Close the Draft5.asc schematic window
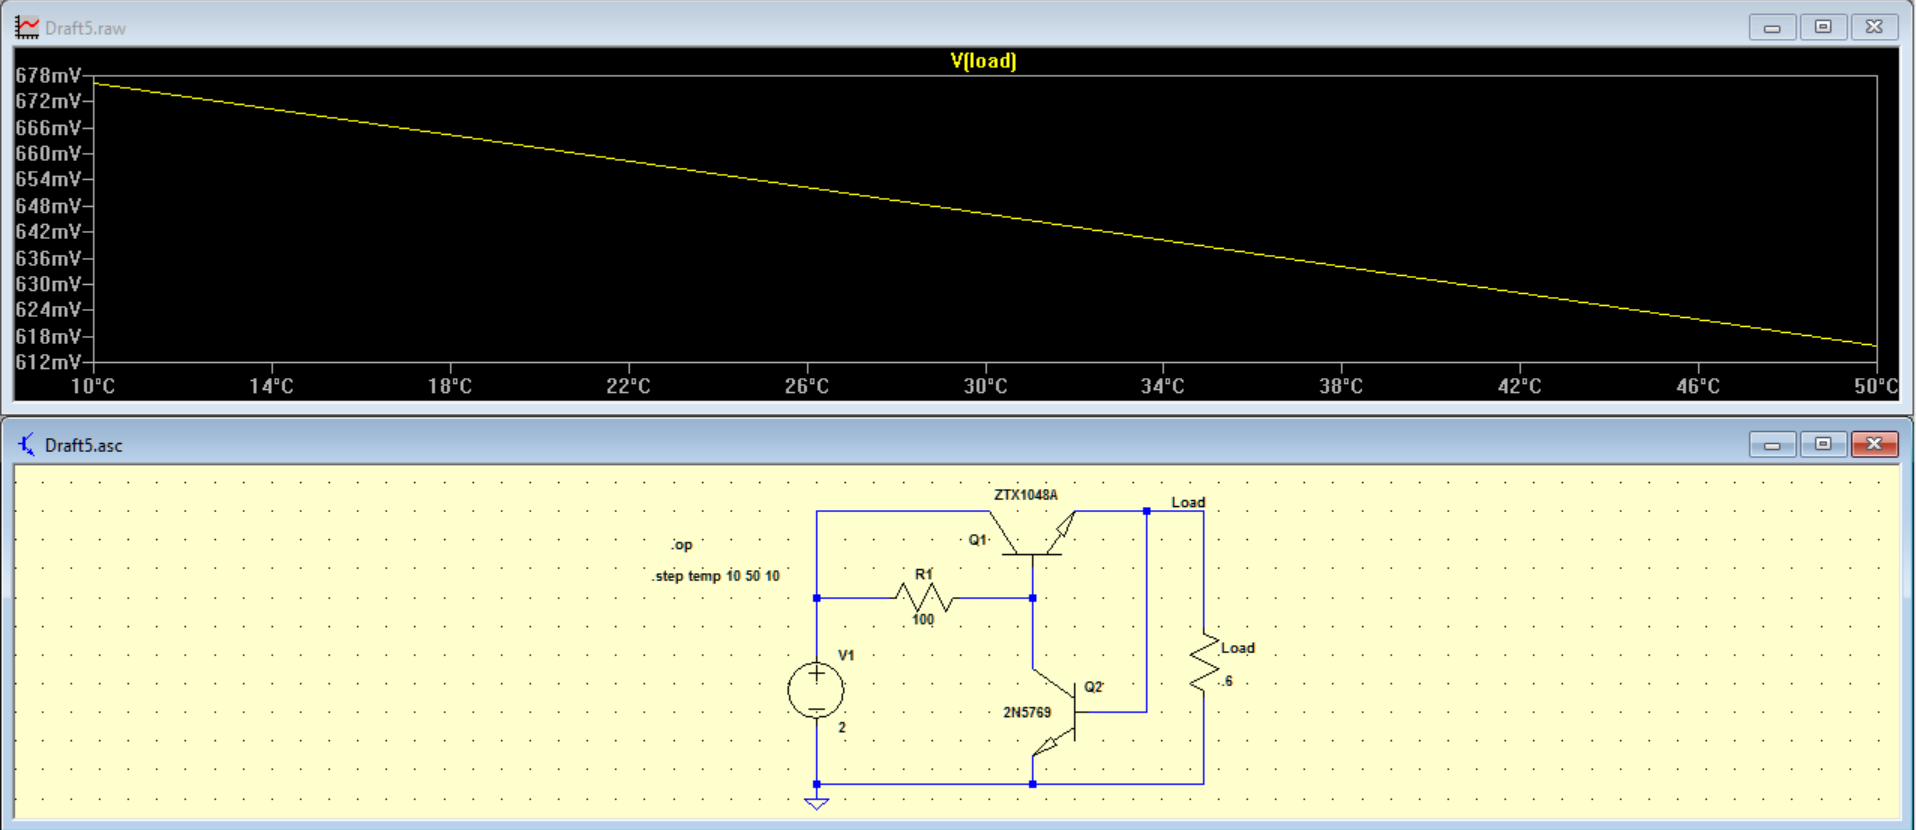 [1874, 444]
